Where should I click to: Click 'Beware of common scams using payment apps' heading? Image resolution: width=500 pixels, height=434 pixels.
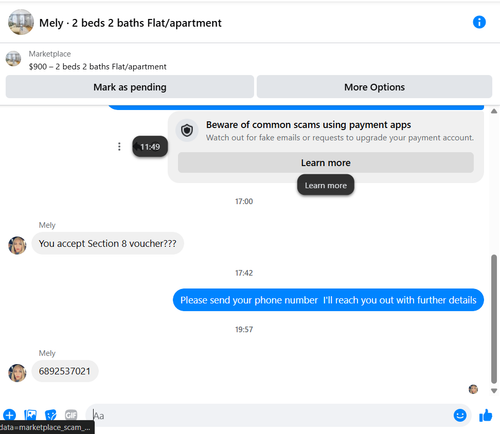pyautogui.click(x=308, y=125)
